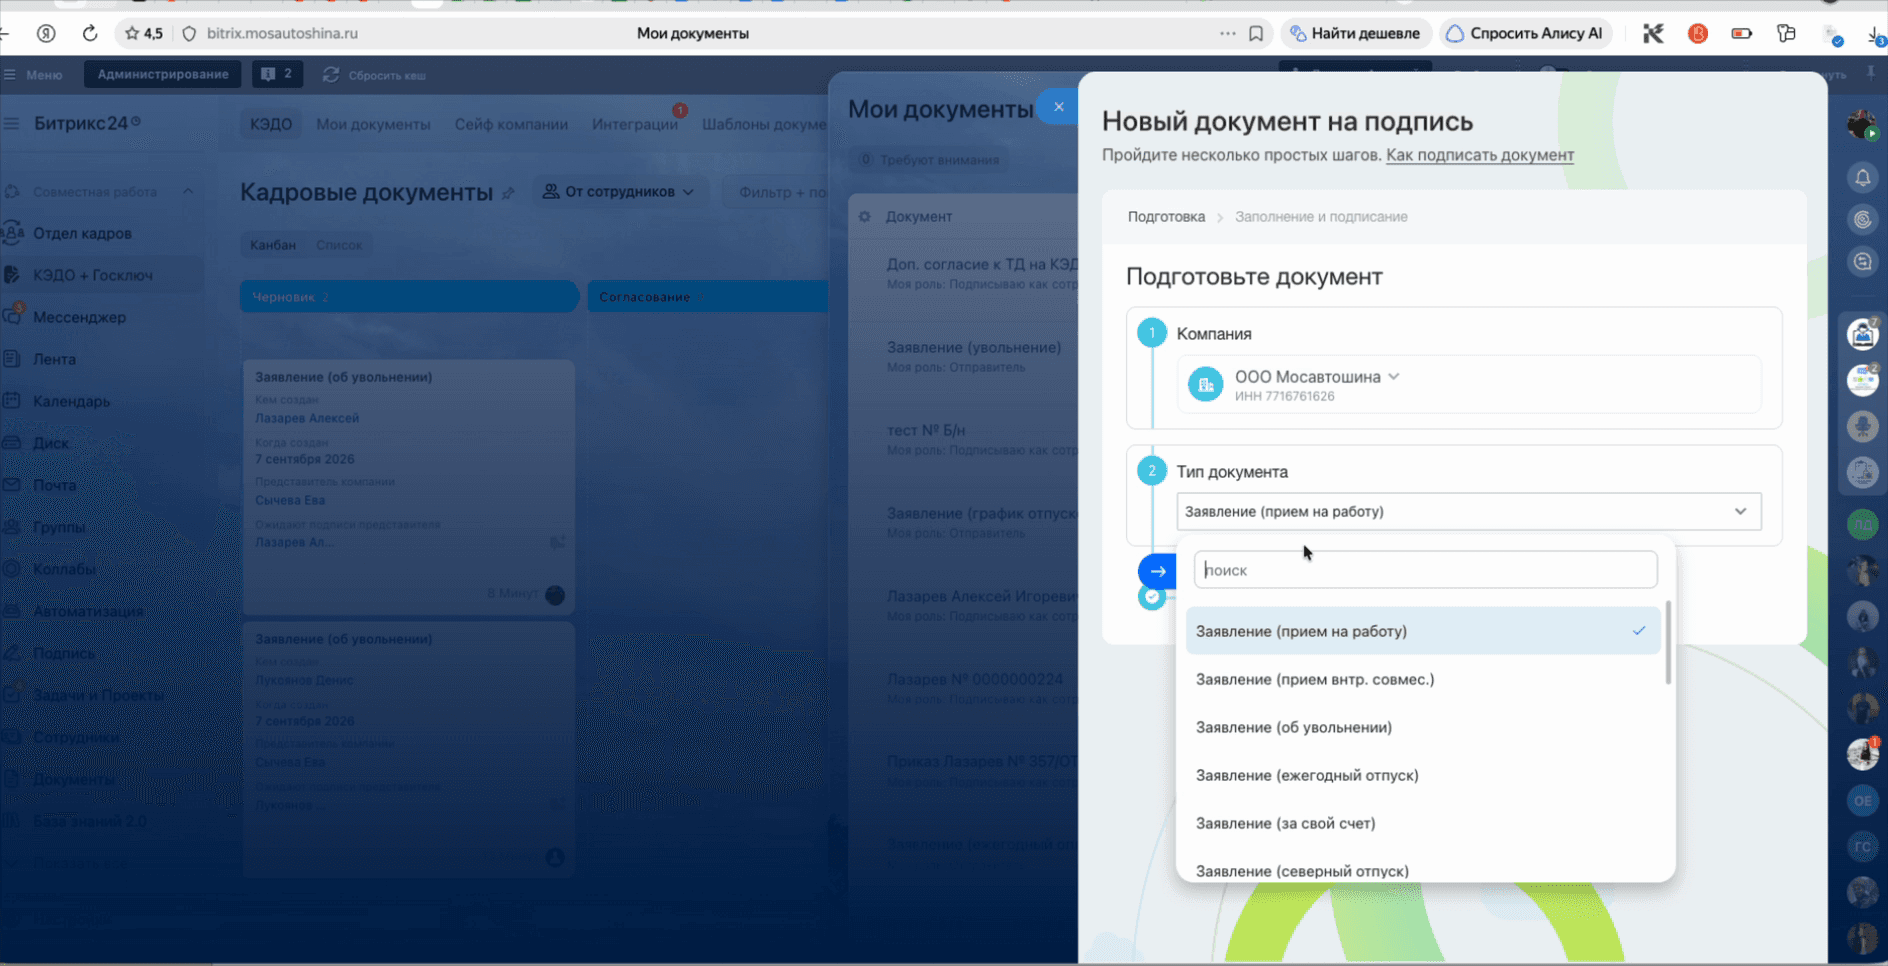Switch to the КЭДО tab
Screen dimensions: 1888x966
coord(271,124)
